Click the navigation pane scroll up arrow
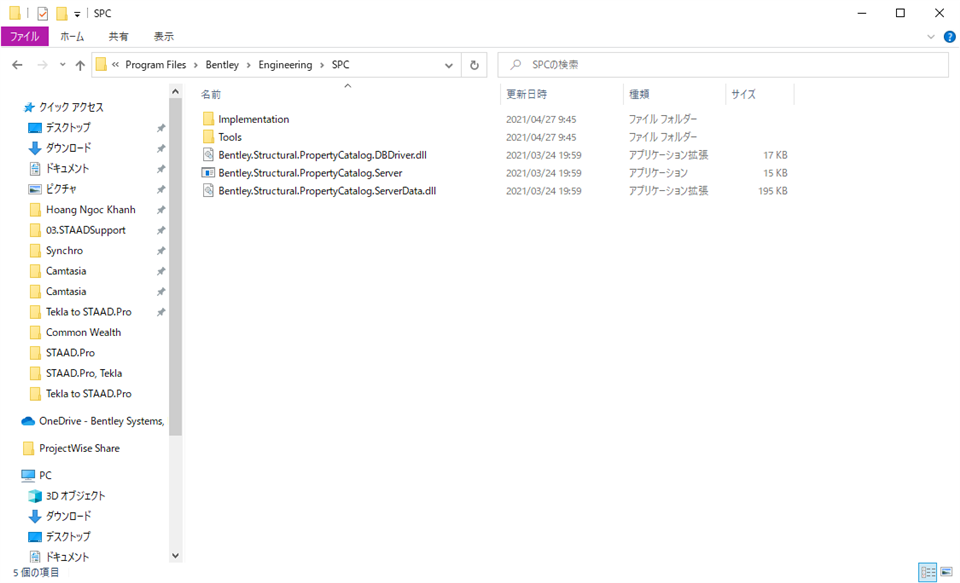 pyautogui.click(x=176, y=92)
